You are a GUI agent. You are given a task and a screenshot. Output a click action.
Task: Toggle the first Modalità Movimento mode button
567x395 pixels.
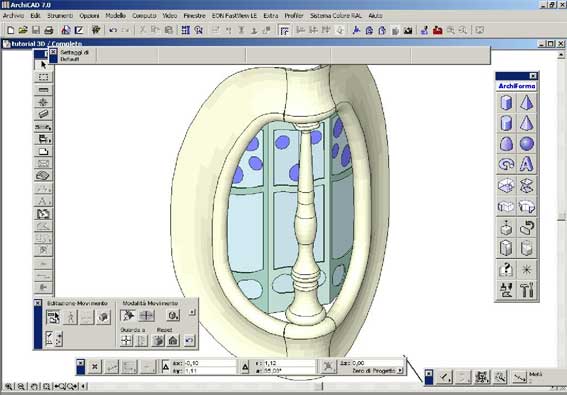127,315
